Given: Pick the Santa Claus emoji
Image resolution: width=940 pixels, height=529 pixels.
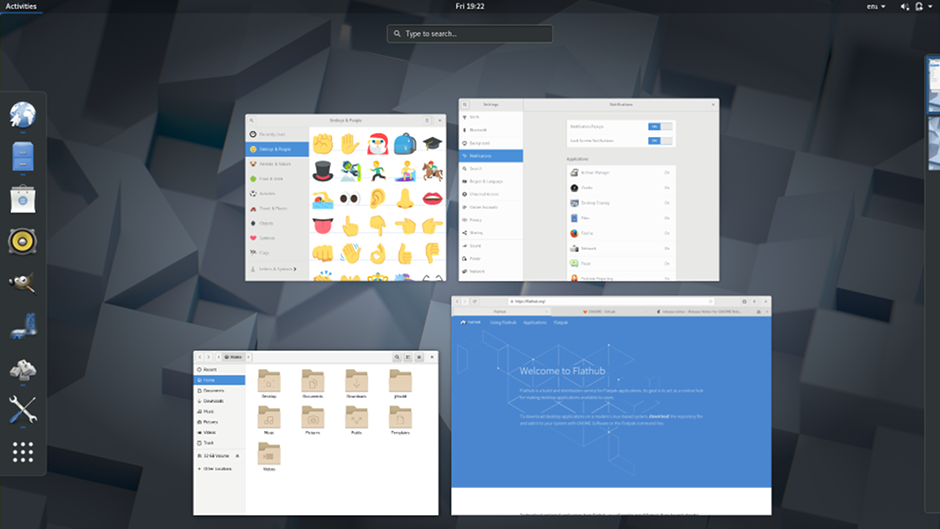Looking at the screenshot, I should click(378, 144).
